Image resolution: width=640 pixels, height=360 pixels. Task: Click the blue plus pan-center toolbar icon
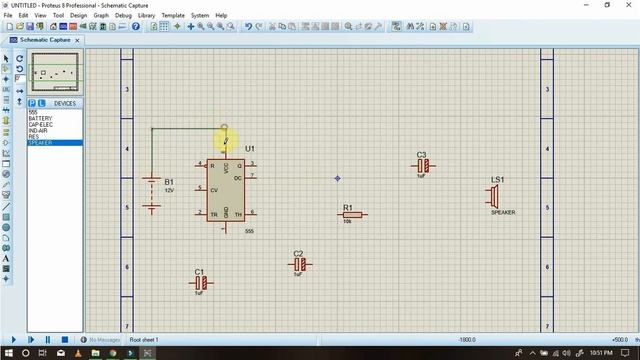tap(191, 27)
